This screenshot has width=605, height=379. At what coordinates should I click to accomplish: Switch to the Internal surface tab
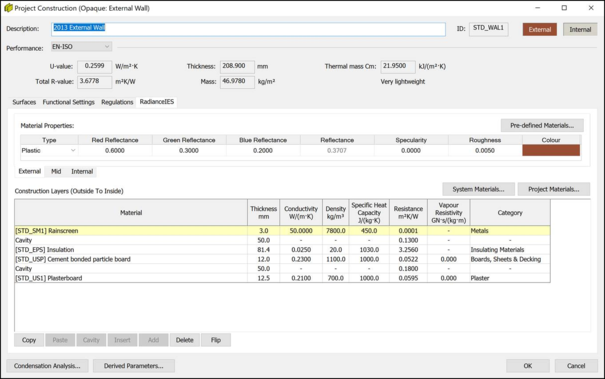[82, 171]
